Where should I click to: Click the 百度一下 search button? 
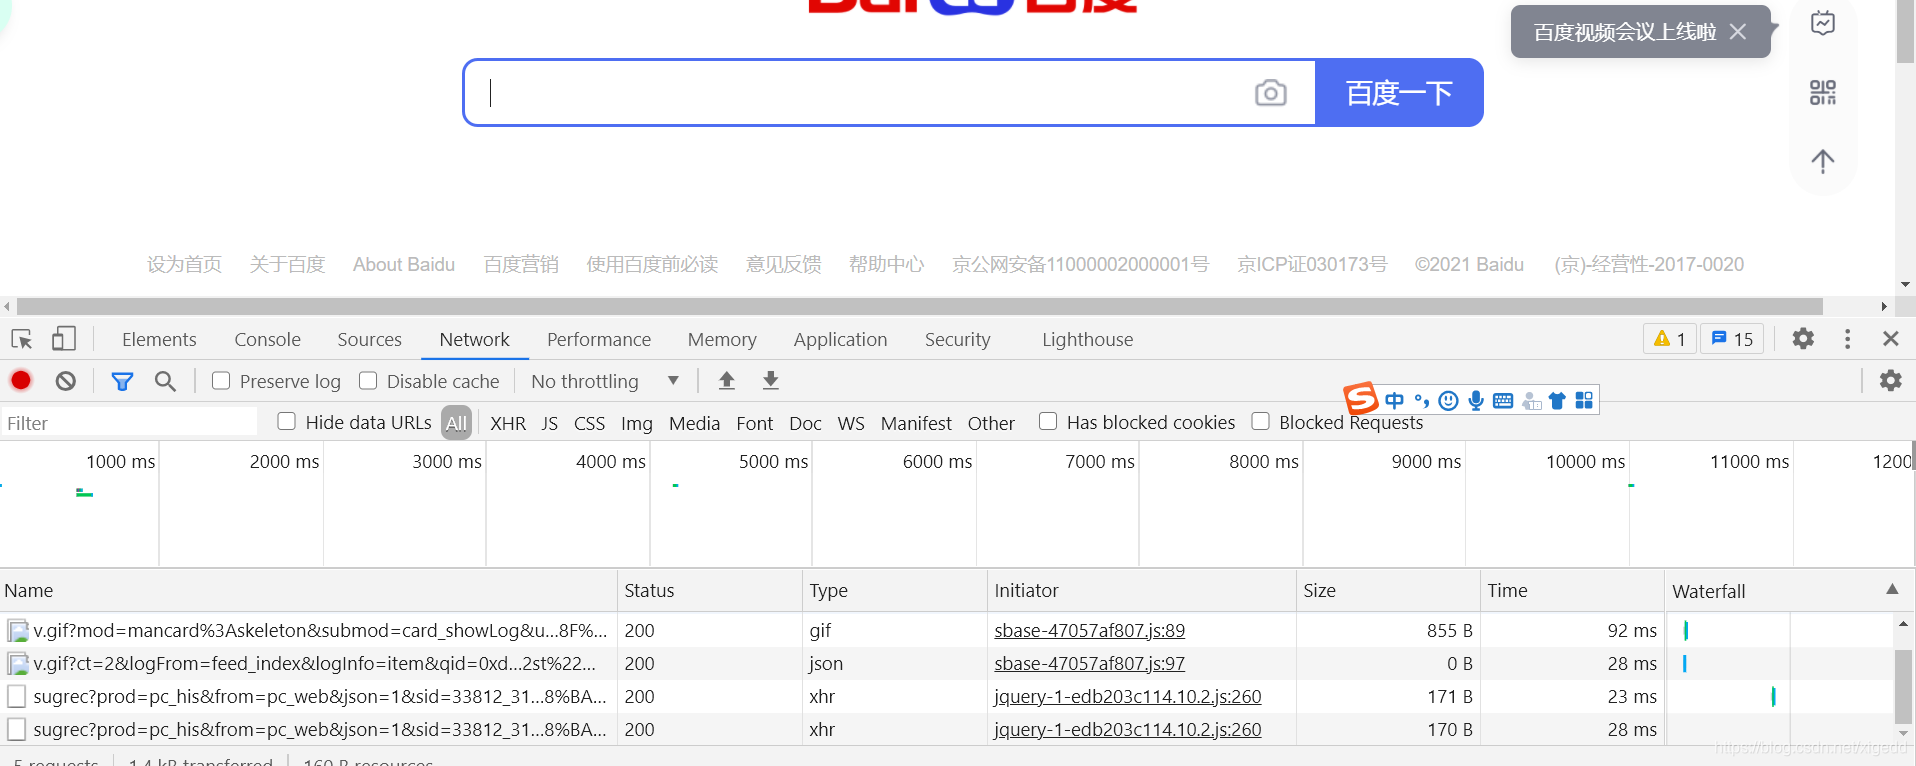1398,93
